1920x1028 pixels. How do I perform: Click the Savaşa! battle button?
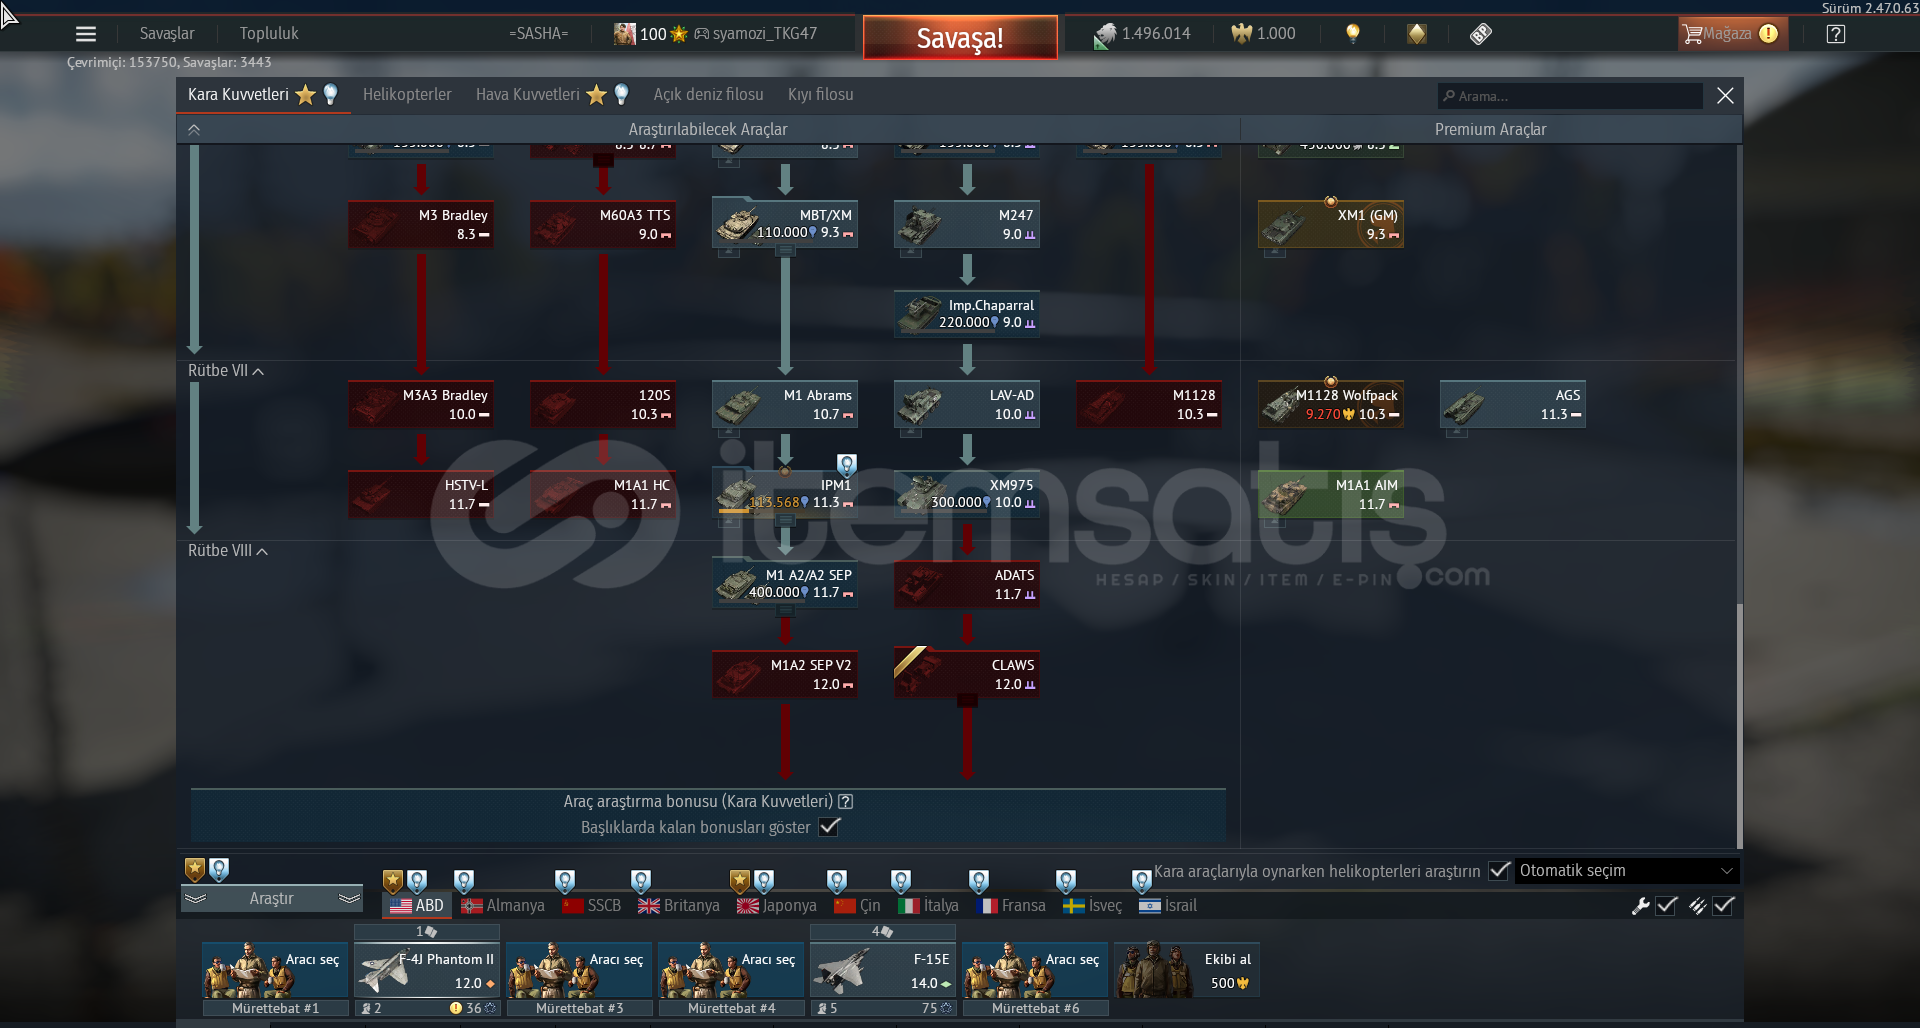960,38
